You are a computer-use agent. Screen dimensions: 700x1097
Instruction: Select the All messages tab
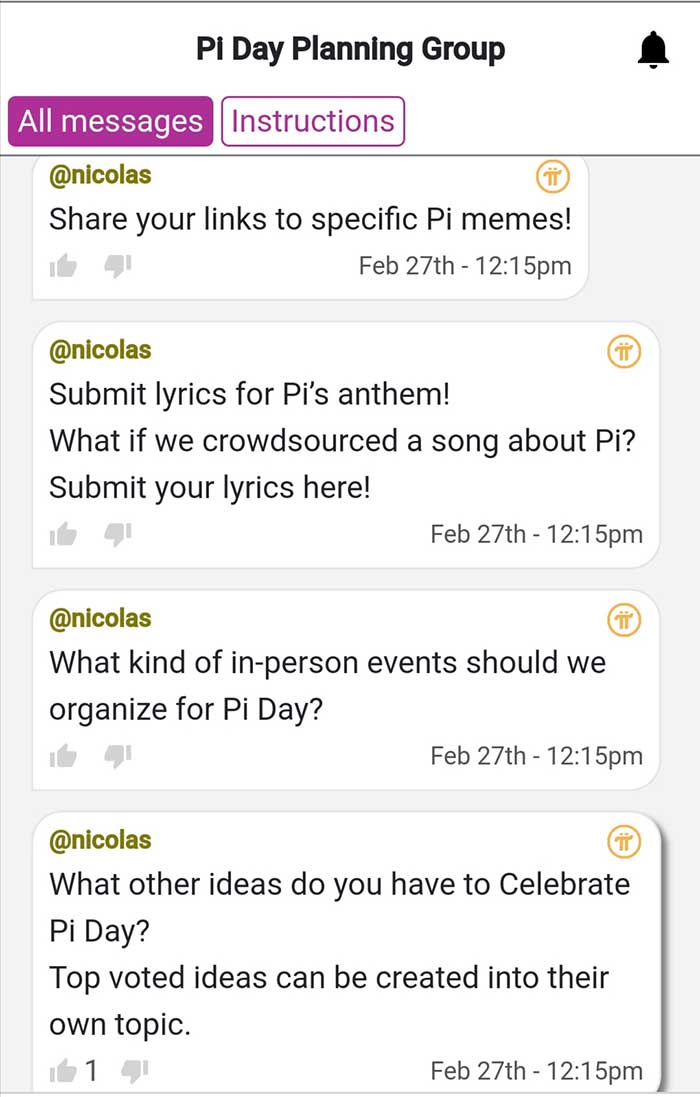pyautogui.click(x=110, y=121)
